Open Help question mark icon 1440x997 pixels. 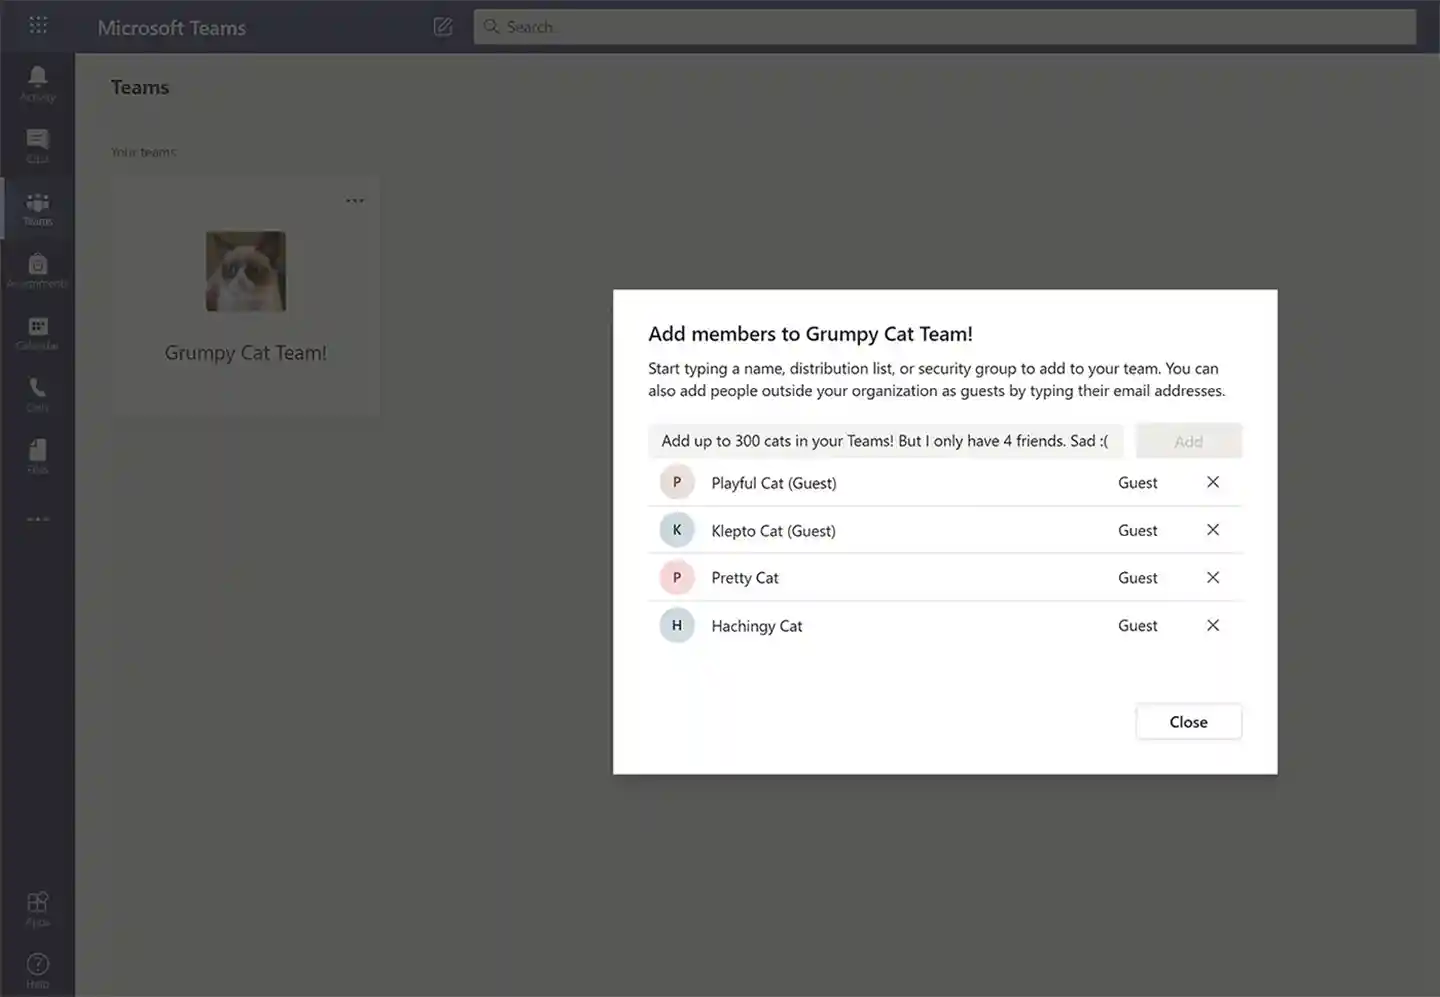coord(37,970)
